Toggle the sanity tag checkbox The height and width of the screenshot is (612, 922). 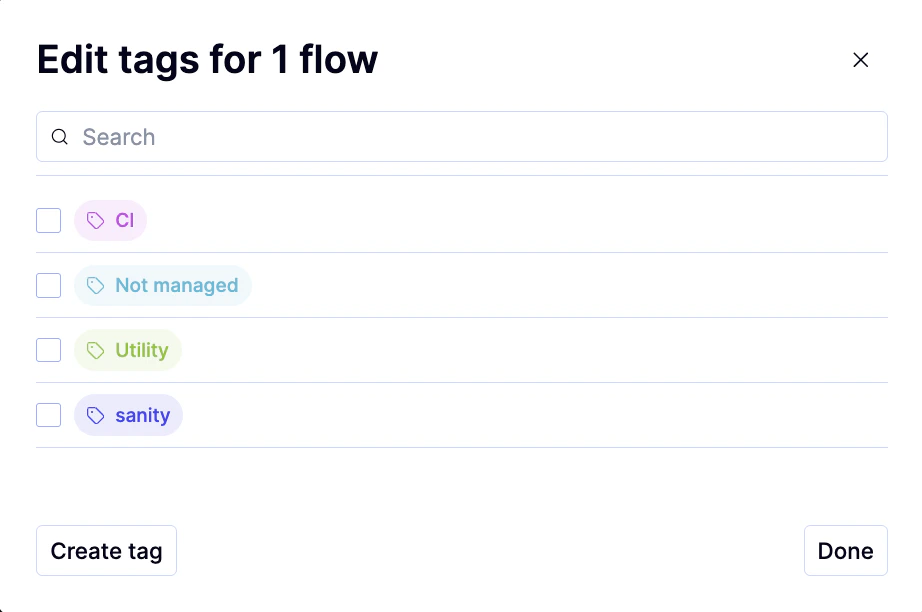click(x=48, y=415)
